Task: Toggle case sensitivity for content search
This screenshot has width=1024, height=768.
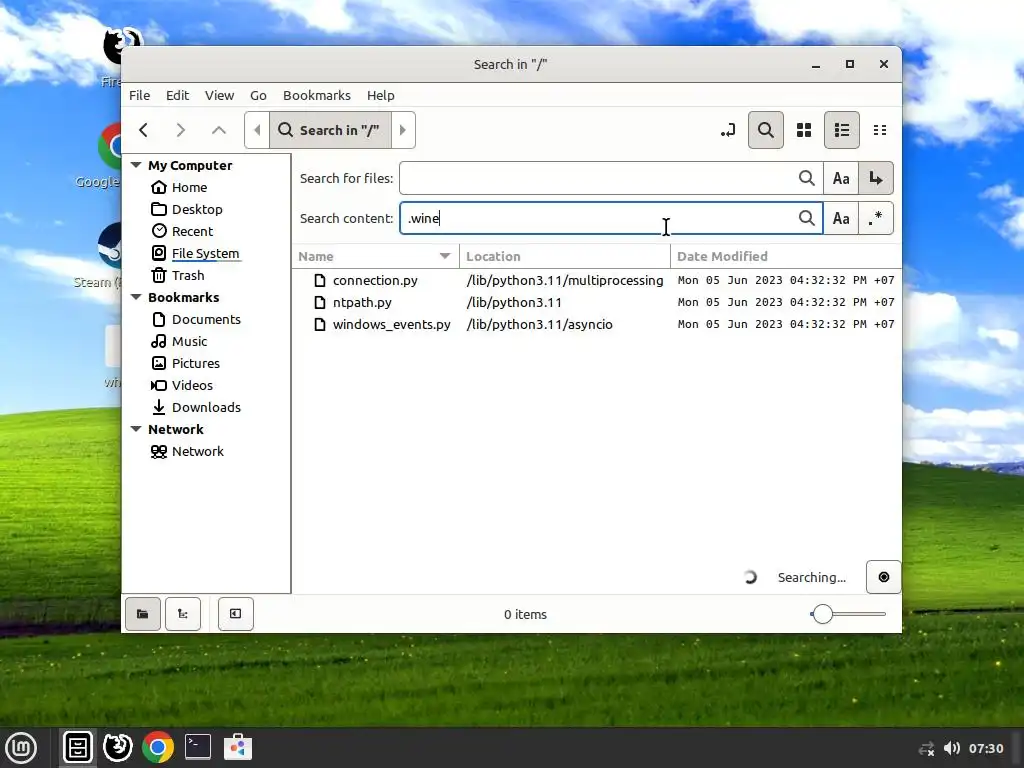Action: point(841,218)
